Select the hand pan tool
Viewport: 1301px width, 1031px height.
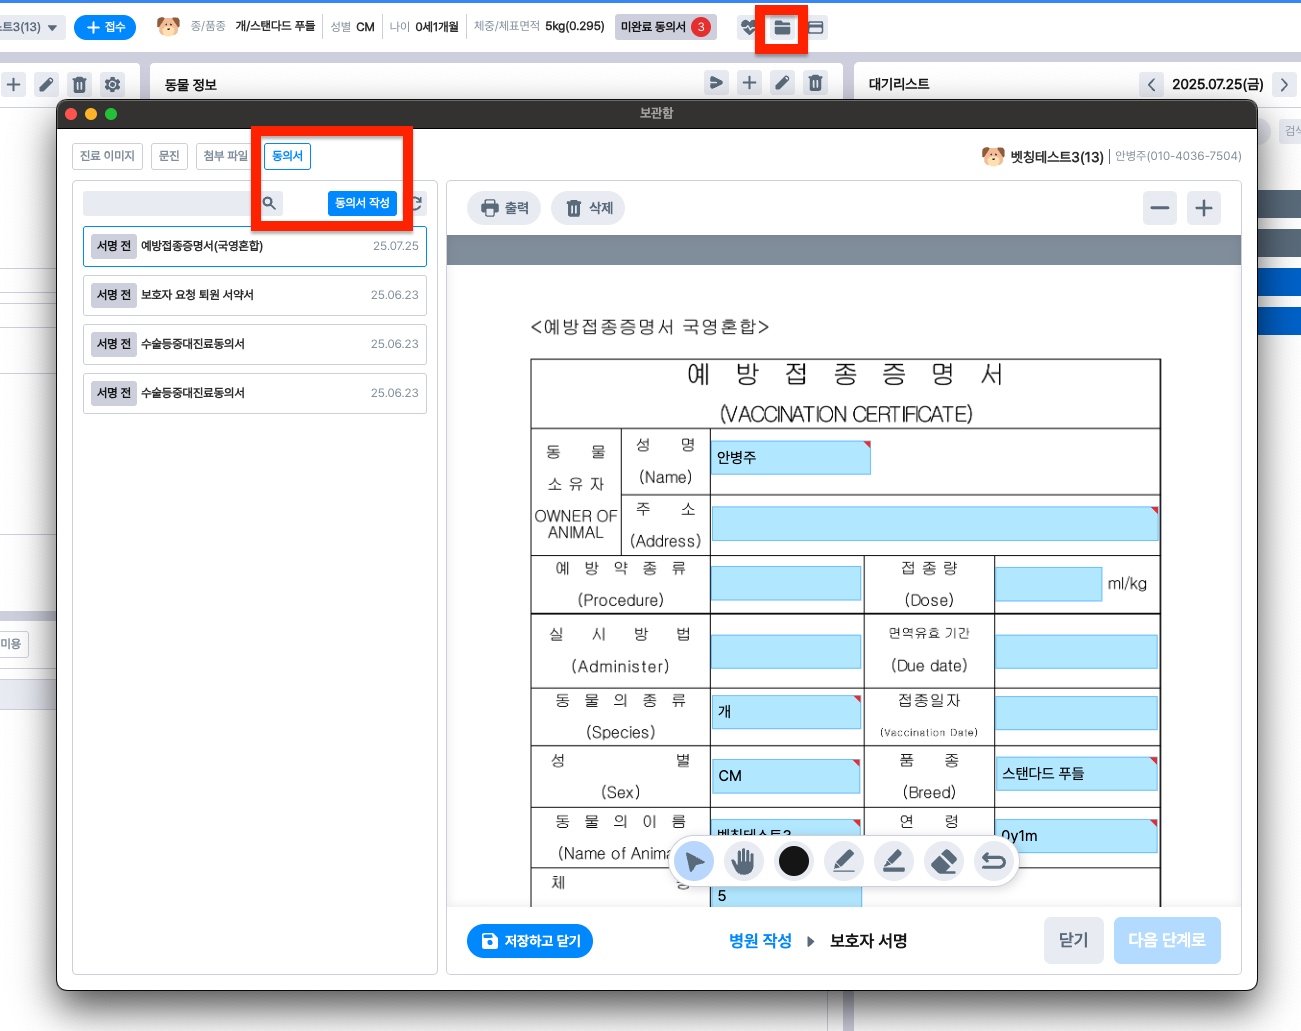(743, 861)
